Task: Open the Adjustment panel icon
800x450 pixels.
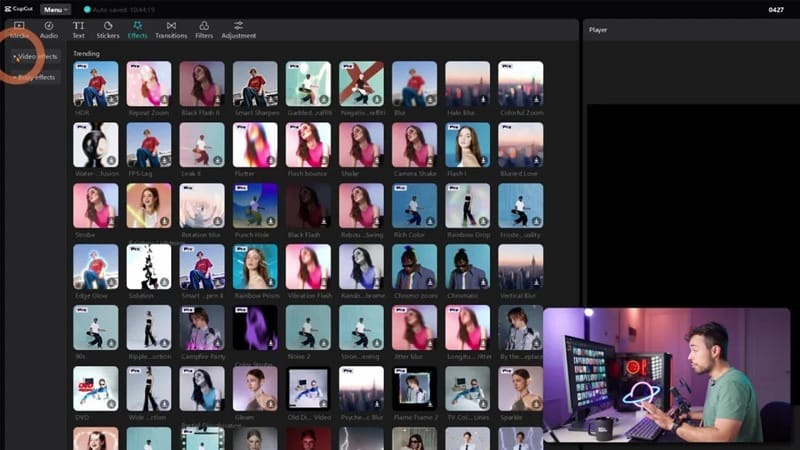Action: 238,26
